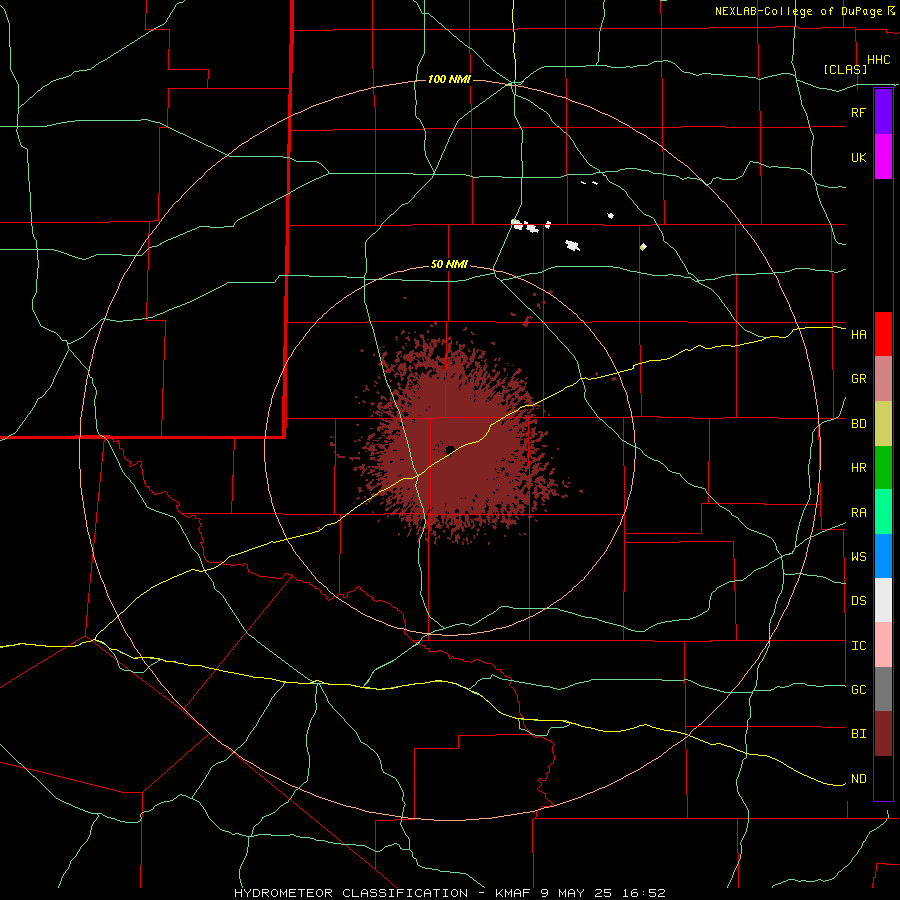Image resolution: width=900 pixels, height=900 pixels.
Task: Click the BD legend label
Action: (858, 424)
